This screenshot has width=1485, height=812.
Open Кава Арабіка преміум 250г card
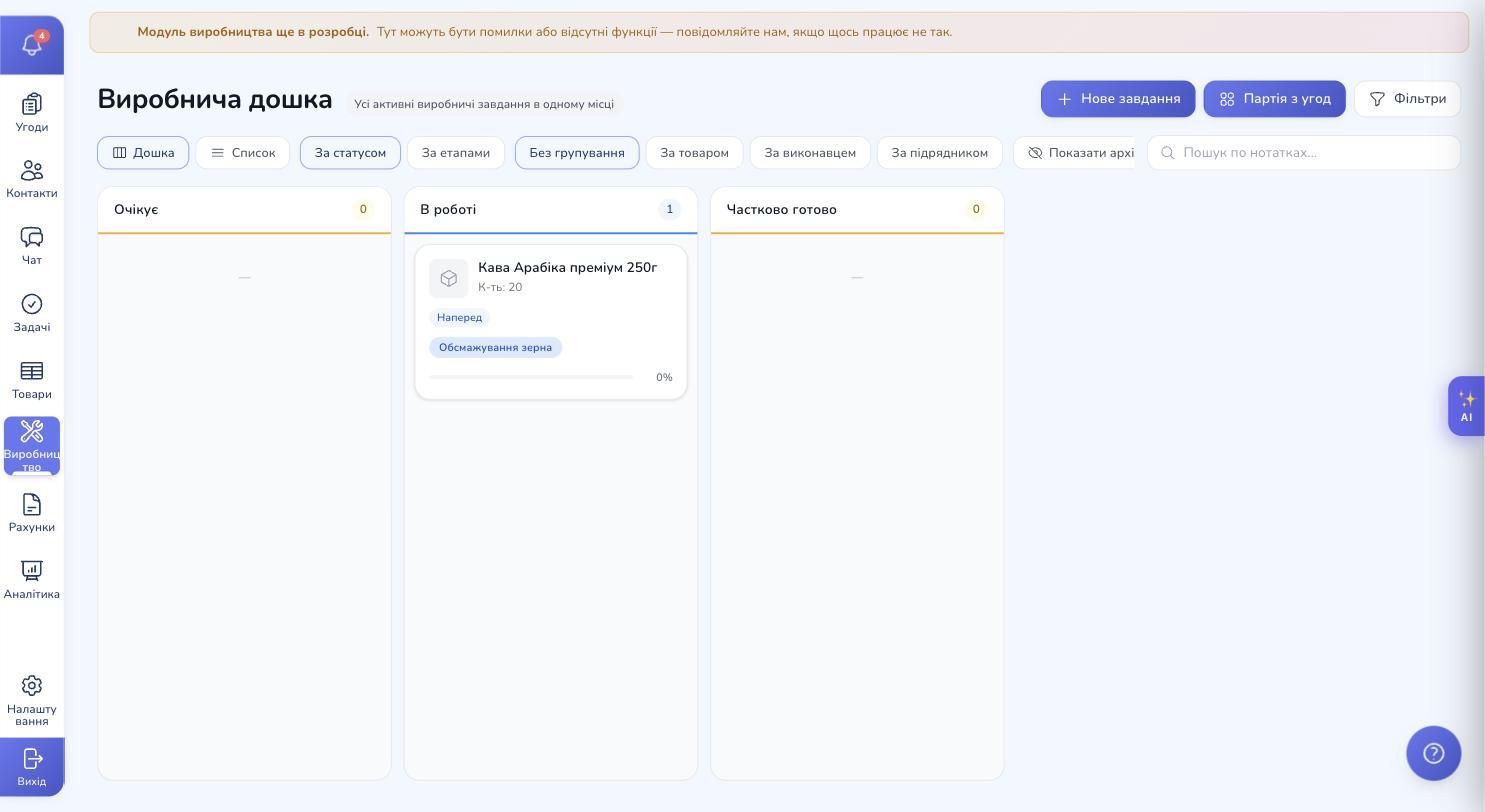pyautogui.click(x=551, y=322)
